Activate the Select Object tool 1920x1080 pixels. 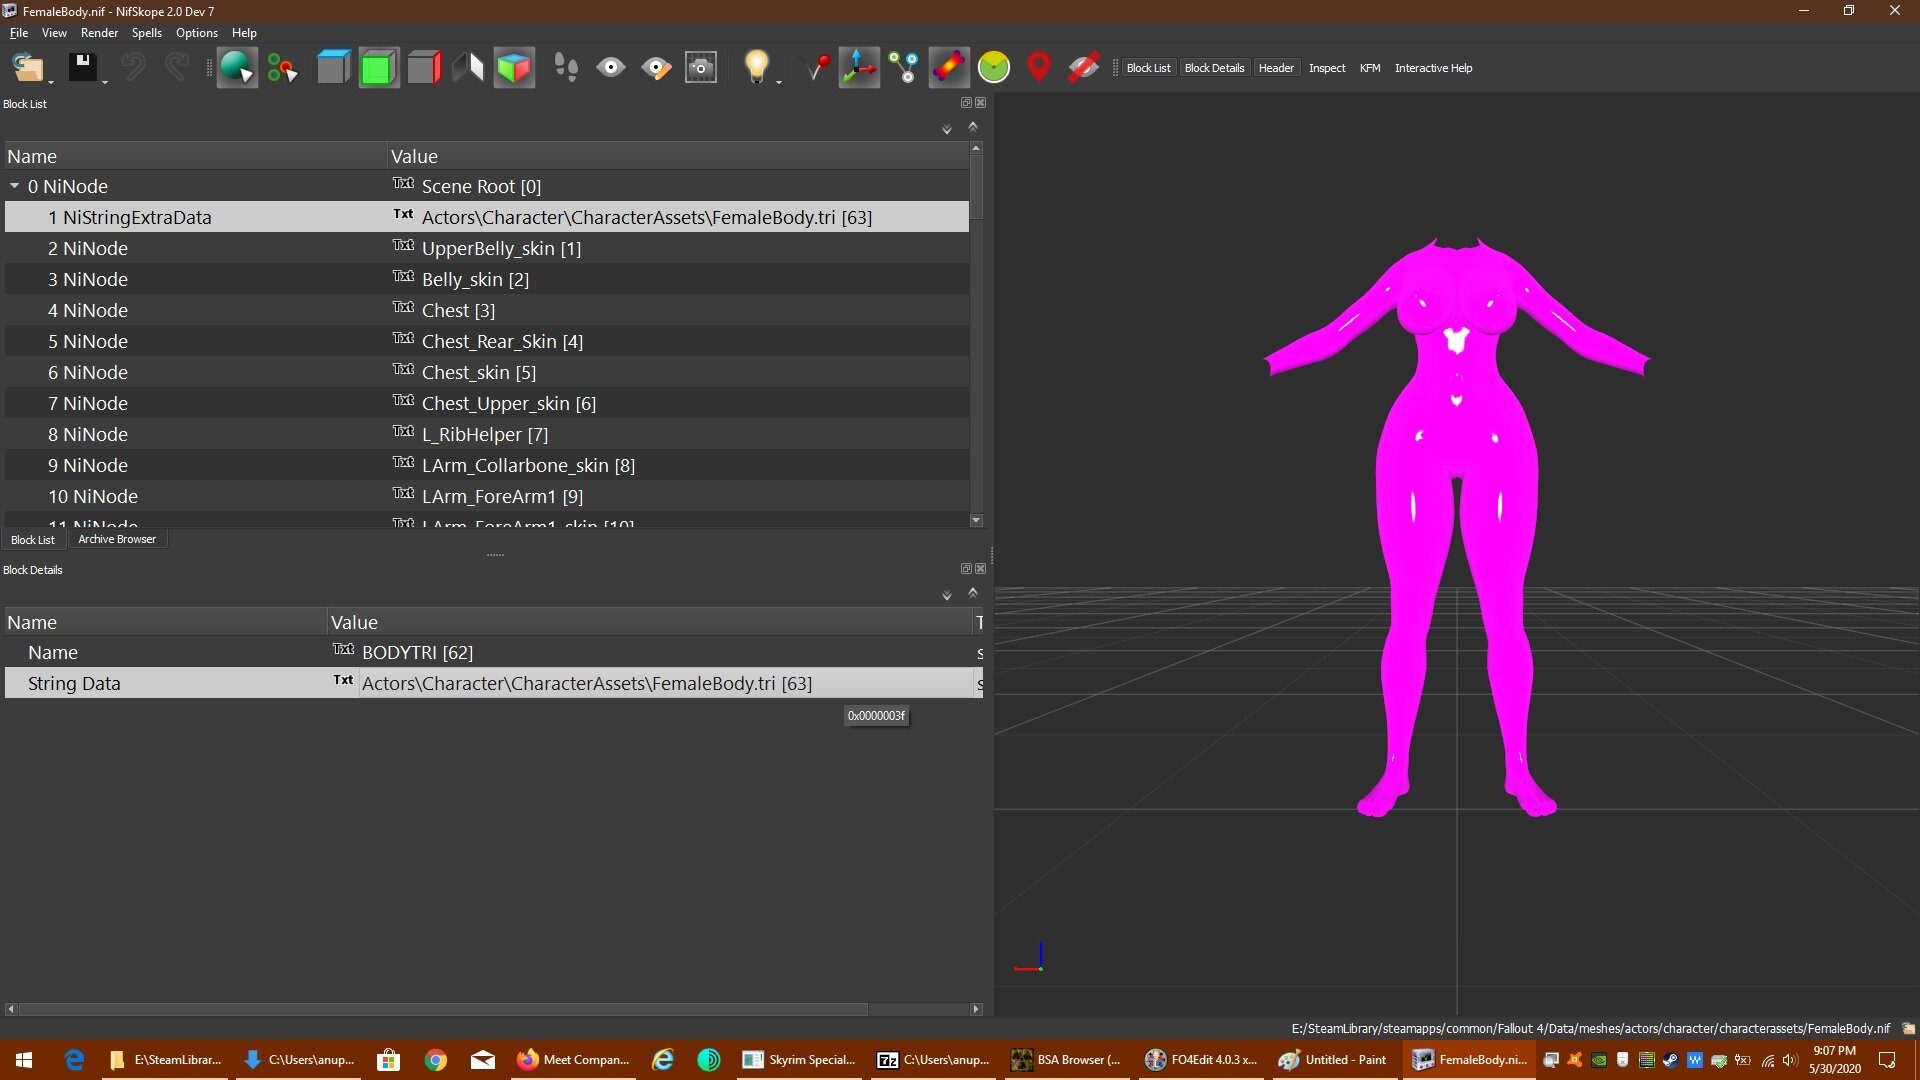click(237, 68)
